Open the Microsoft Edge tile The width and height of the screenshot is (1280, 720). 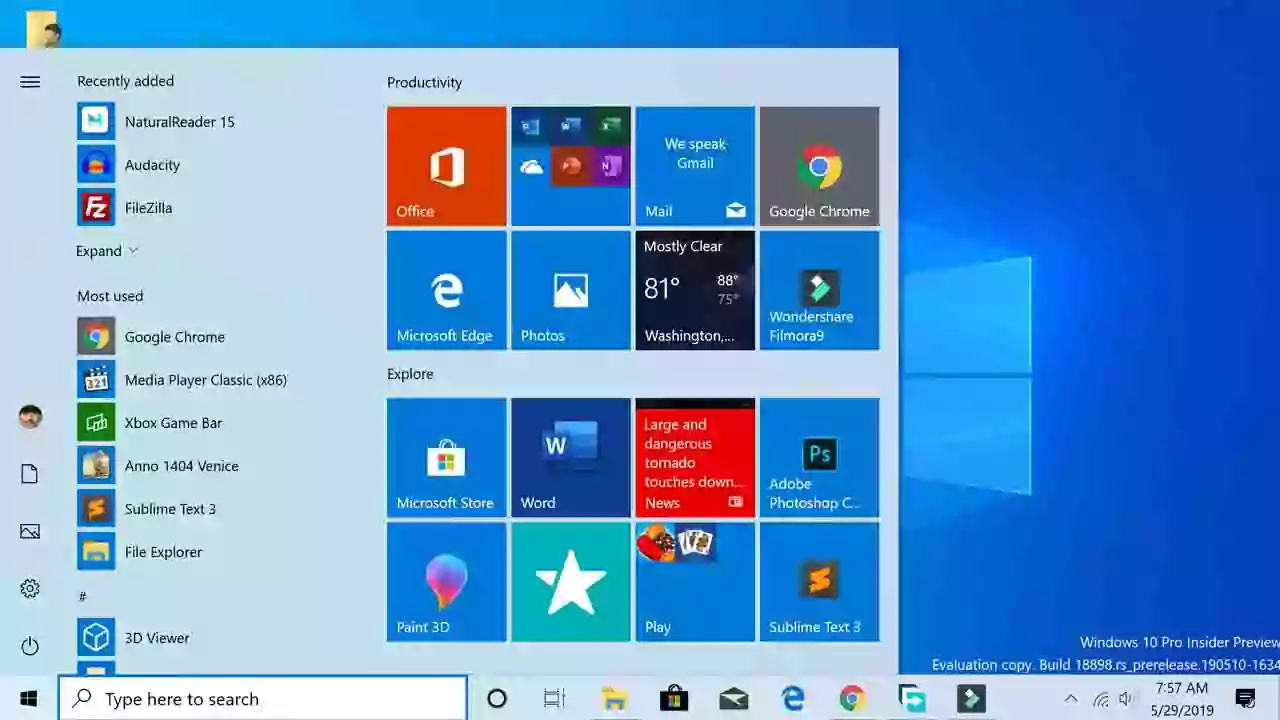[446, 290]
